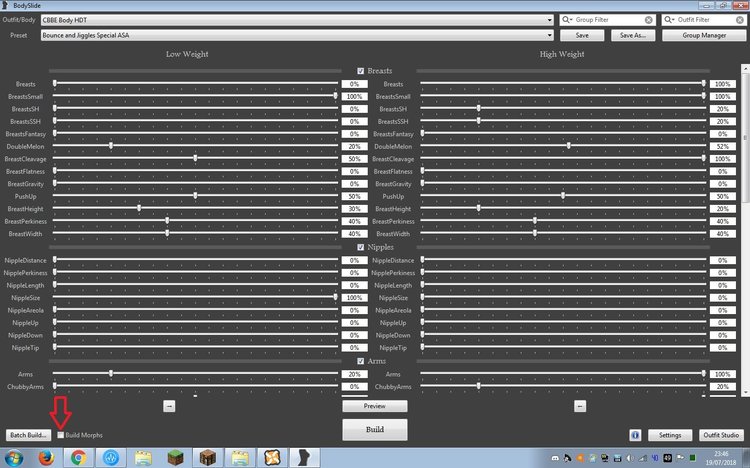Click the volume speaker tray icon

point(629,458)
